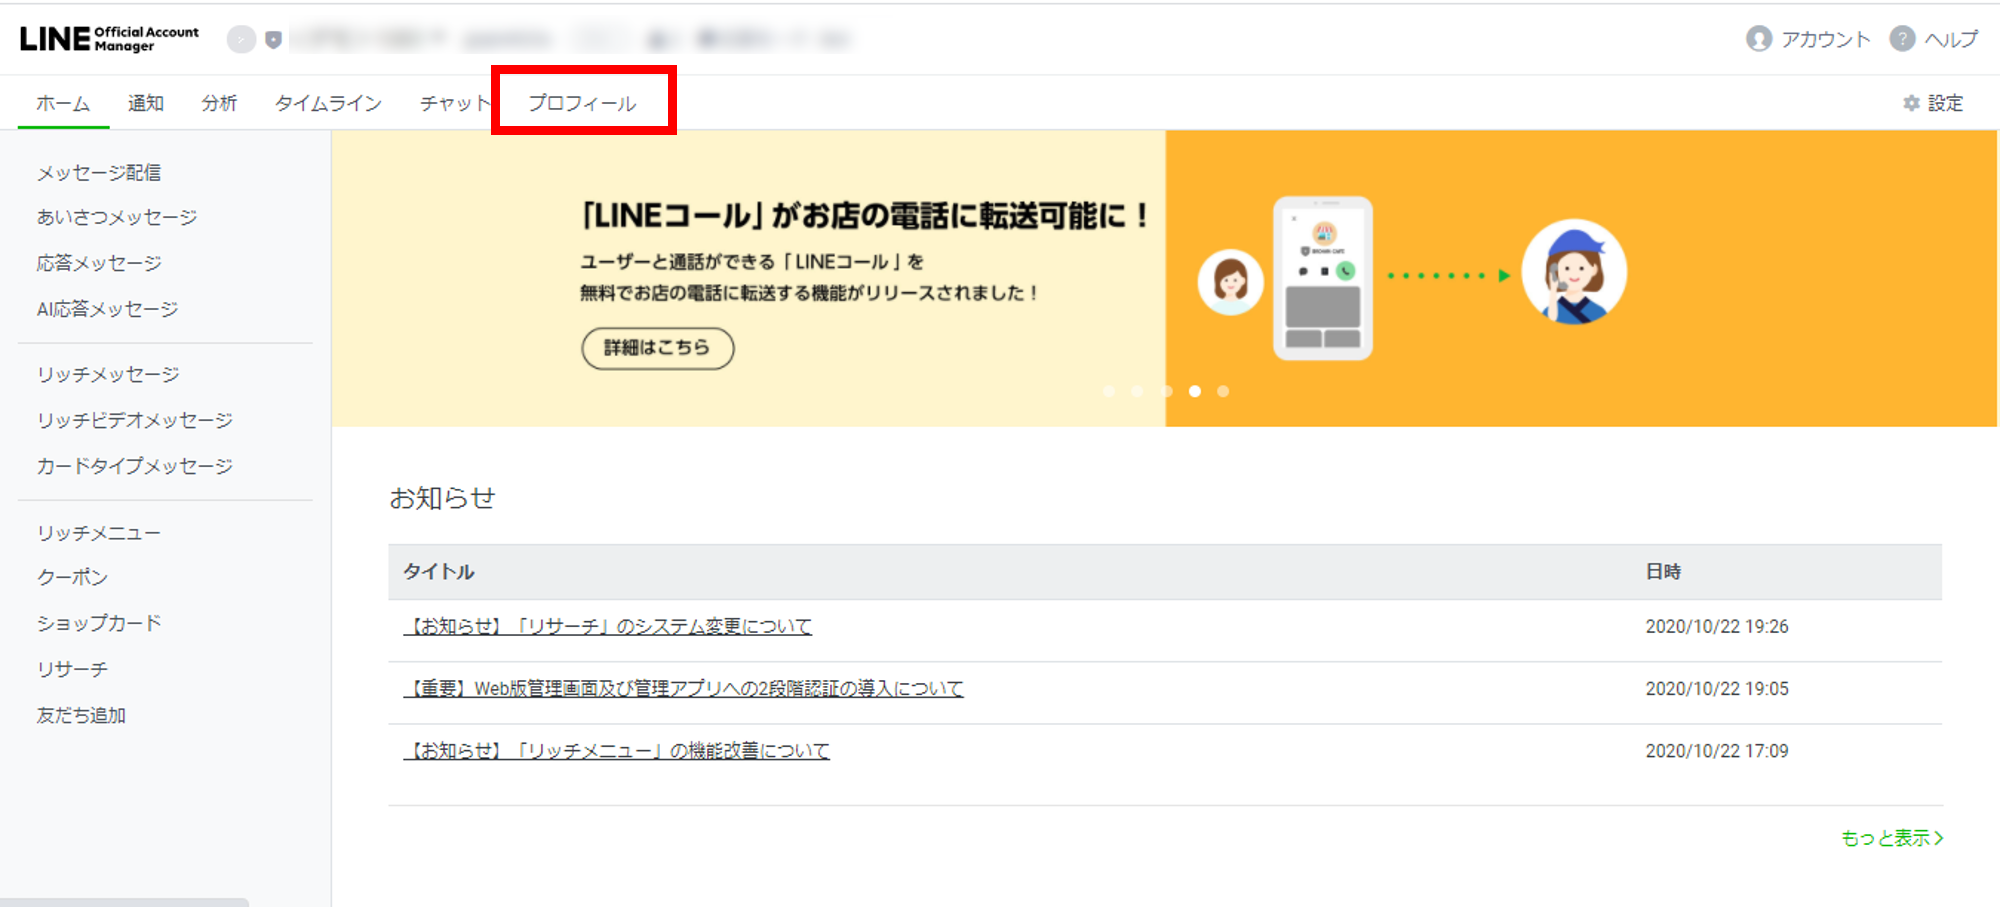2000x907 pixels.
Task: Open the account profile icon in header
Action: pos(1758,39)
